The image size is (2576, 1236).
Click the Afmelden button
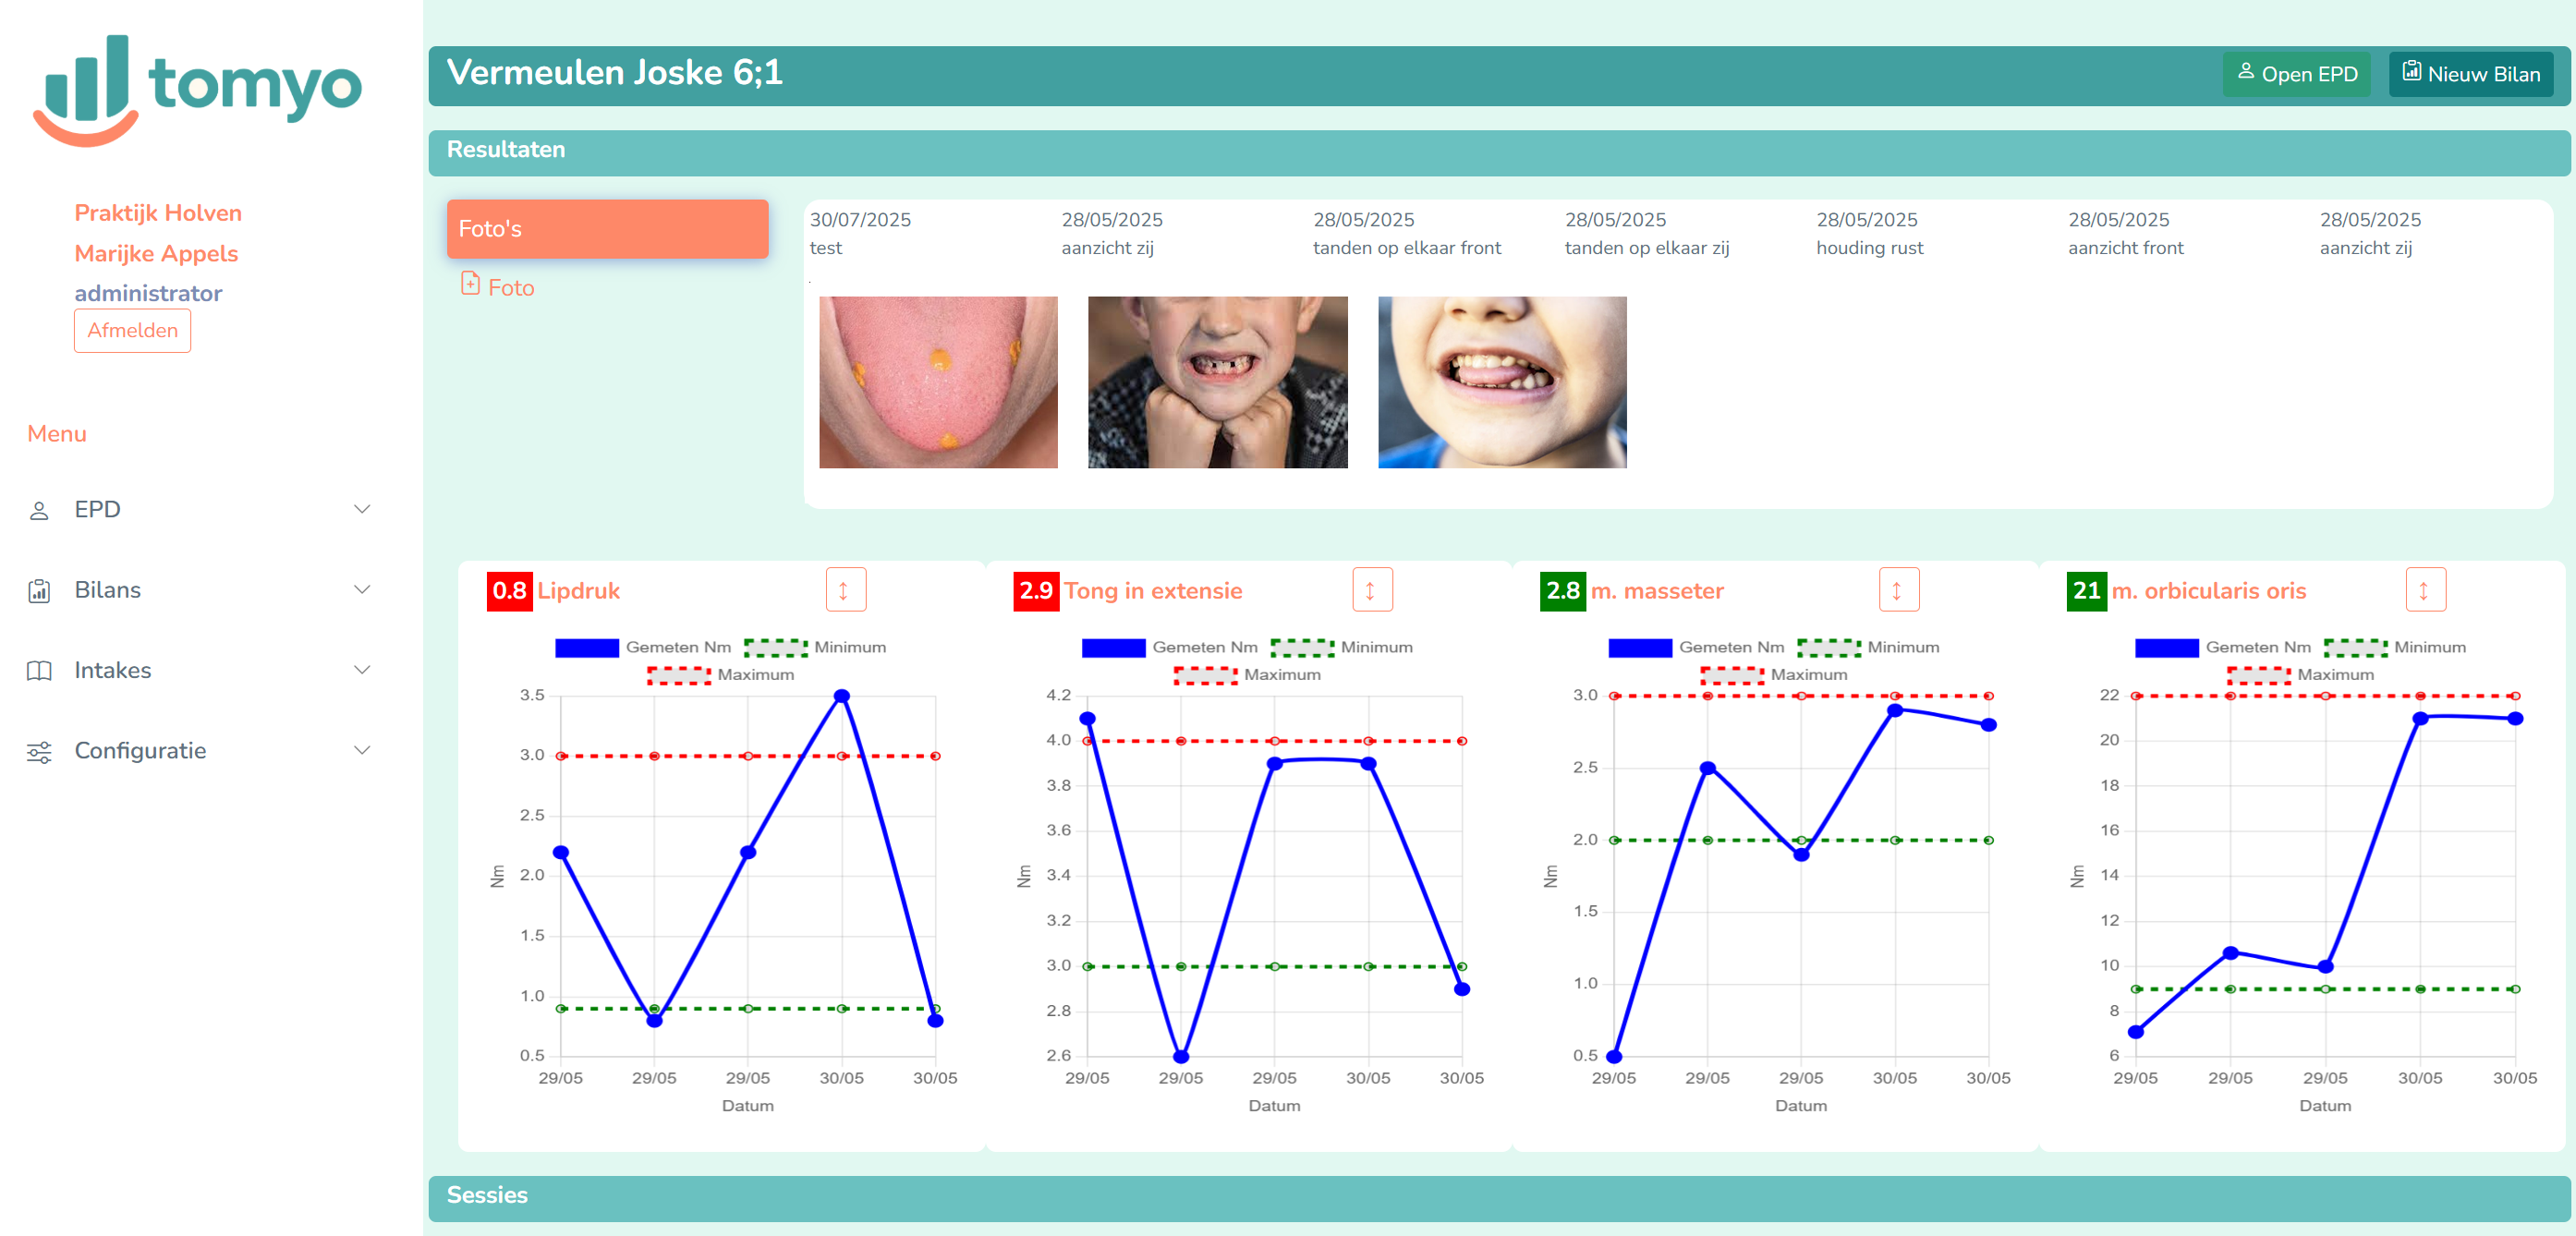(132, 330)
